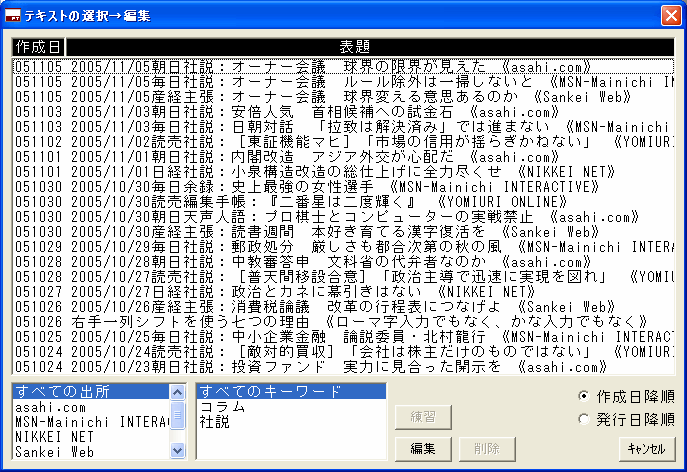Click the 作成日 column header
This screenshot has height=472, width=687.
39,47
